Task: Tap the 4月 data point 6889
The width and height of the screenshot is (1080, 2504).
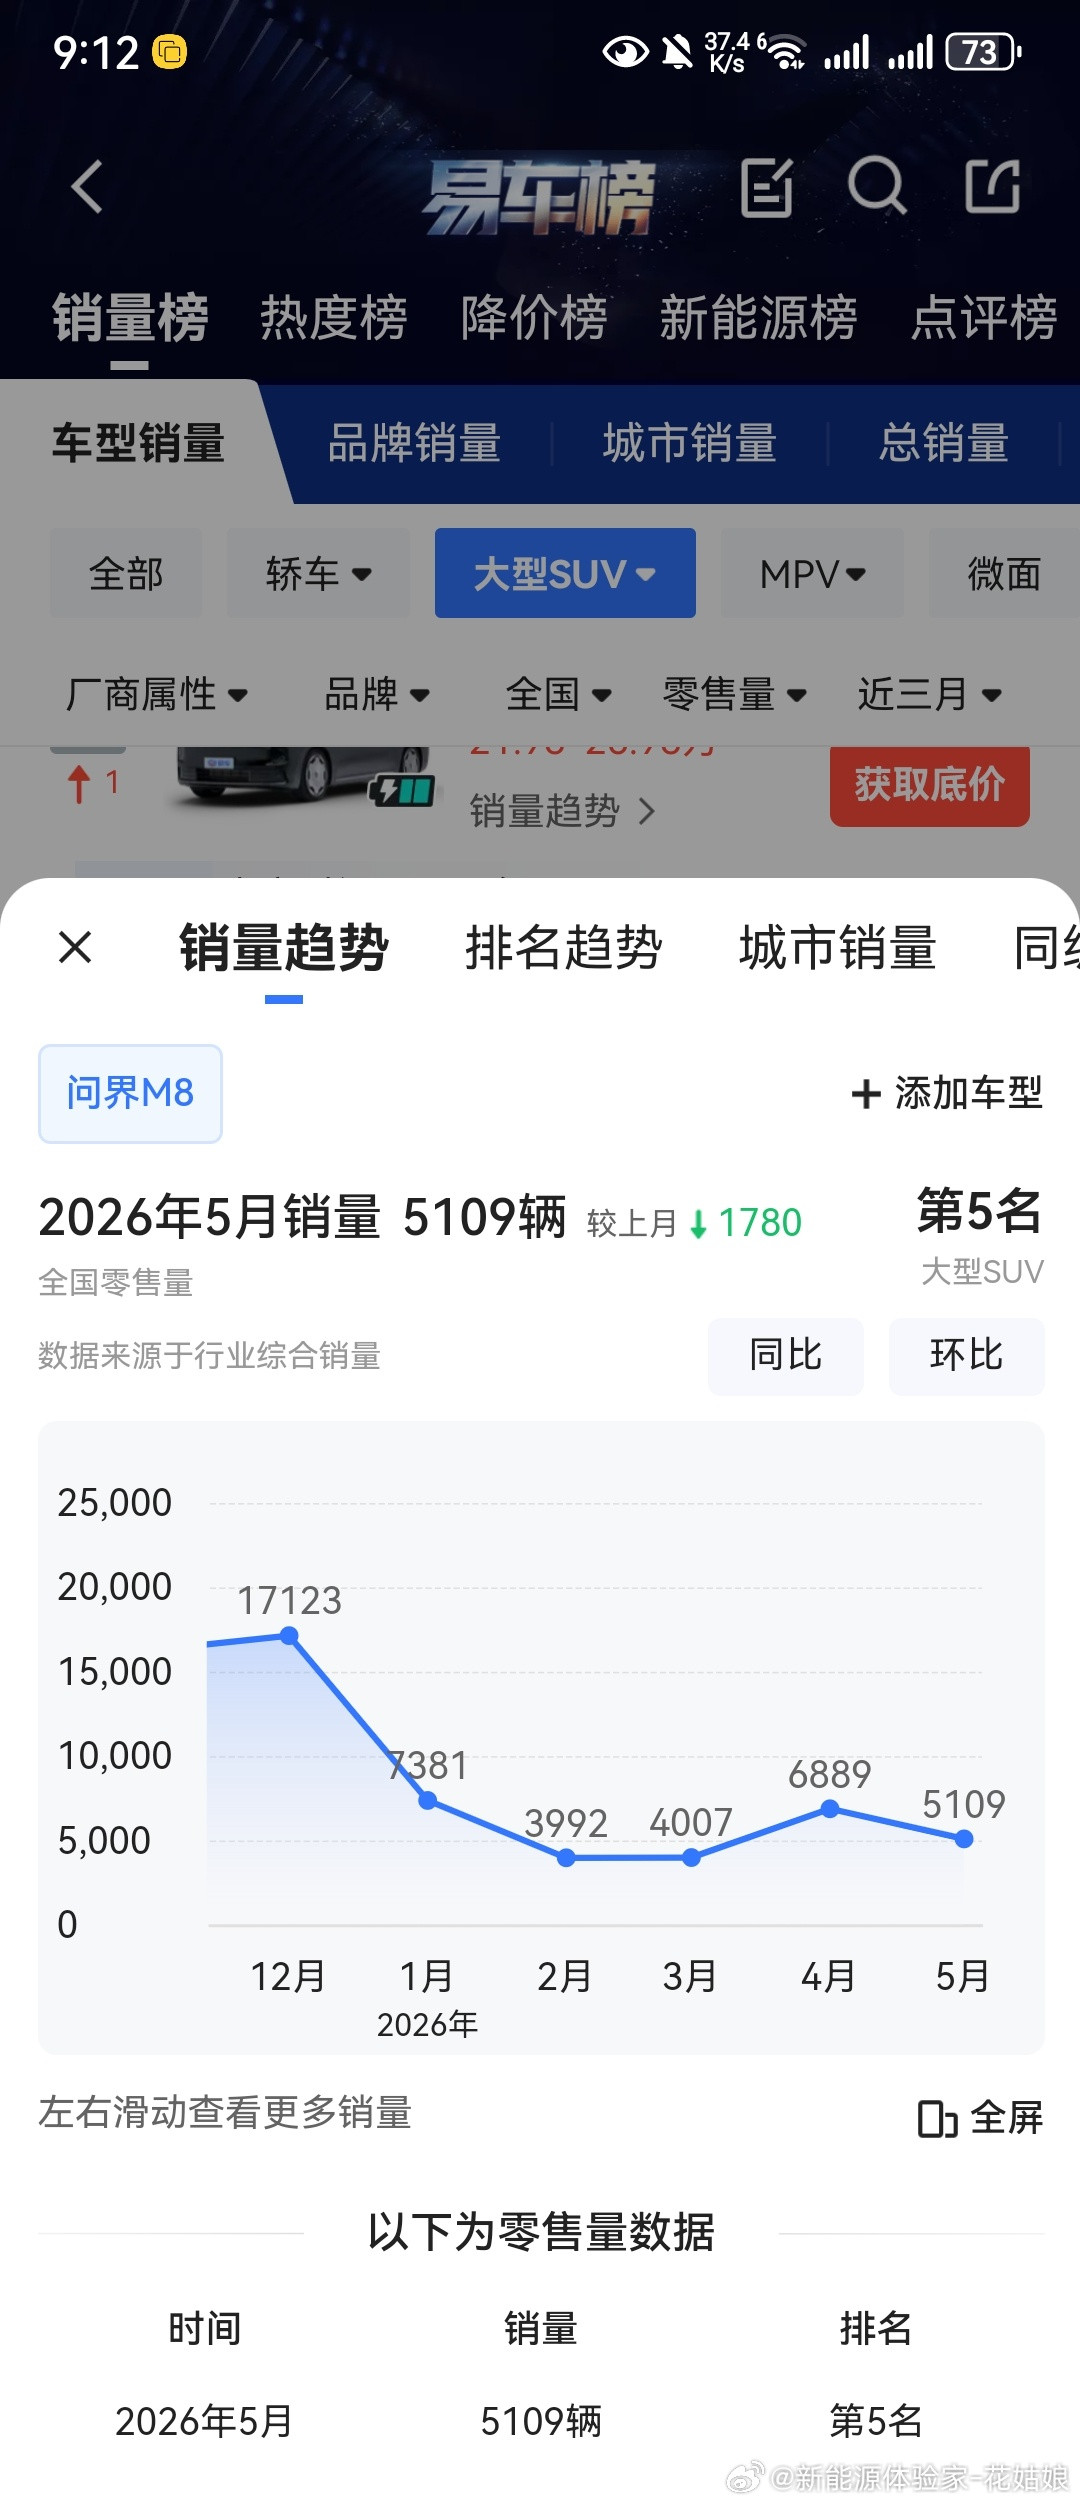Action: pyautogui.click(x=830, y=1808)
